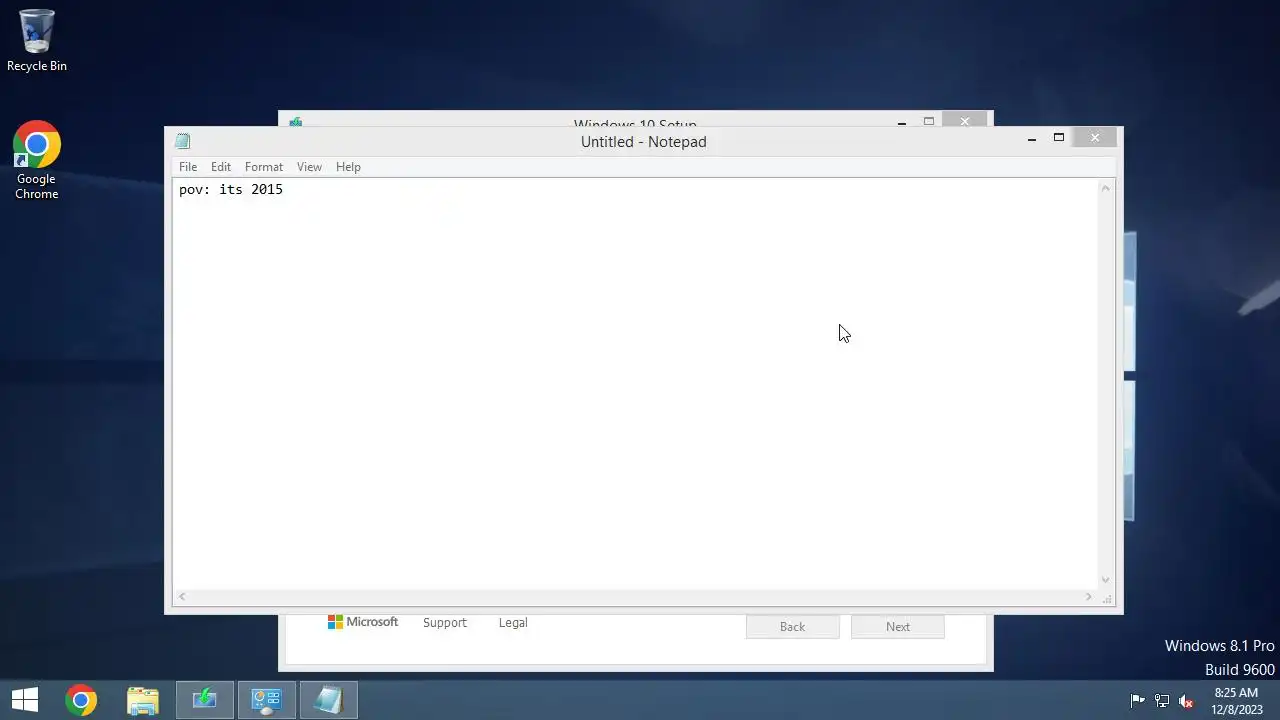The height and width of the screenshot is (720, 1280).
Task: Click Notepad horizontal scrollbar left arrow
Action: pyautogui.click(x=181, y=597)
